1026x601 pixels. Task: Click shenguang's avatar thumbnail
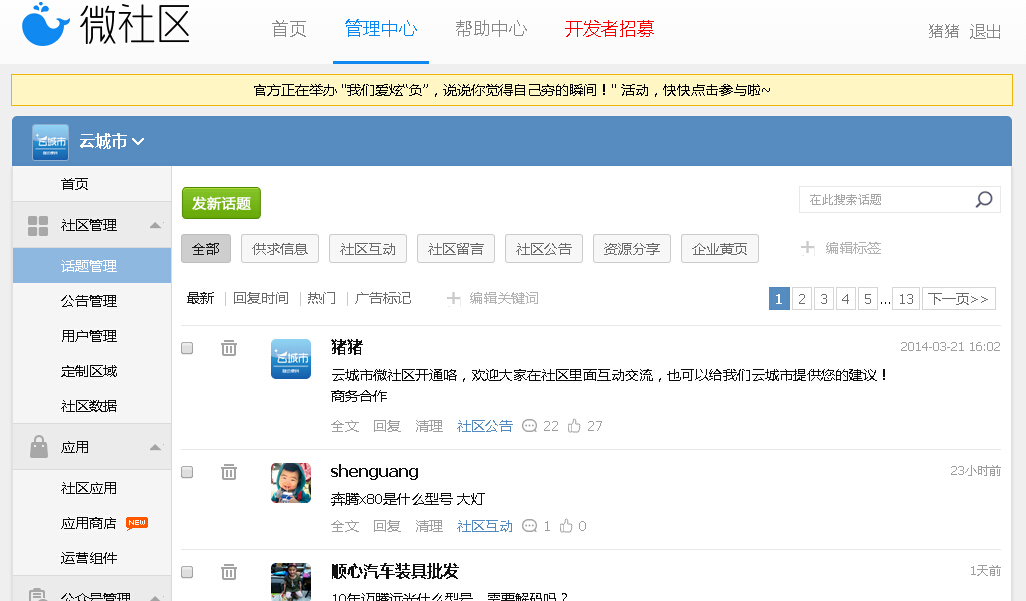click(291, 483)
